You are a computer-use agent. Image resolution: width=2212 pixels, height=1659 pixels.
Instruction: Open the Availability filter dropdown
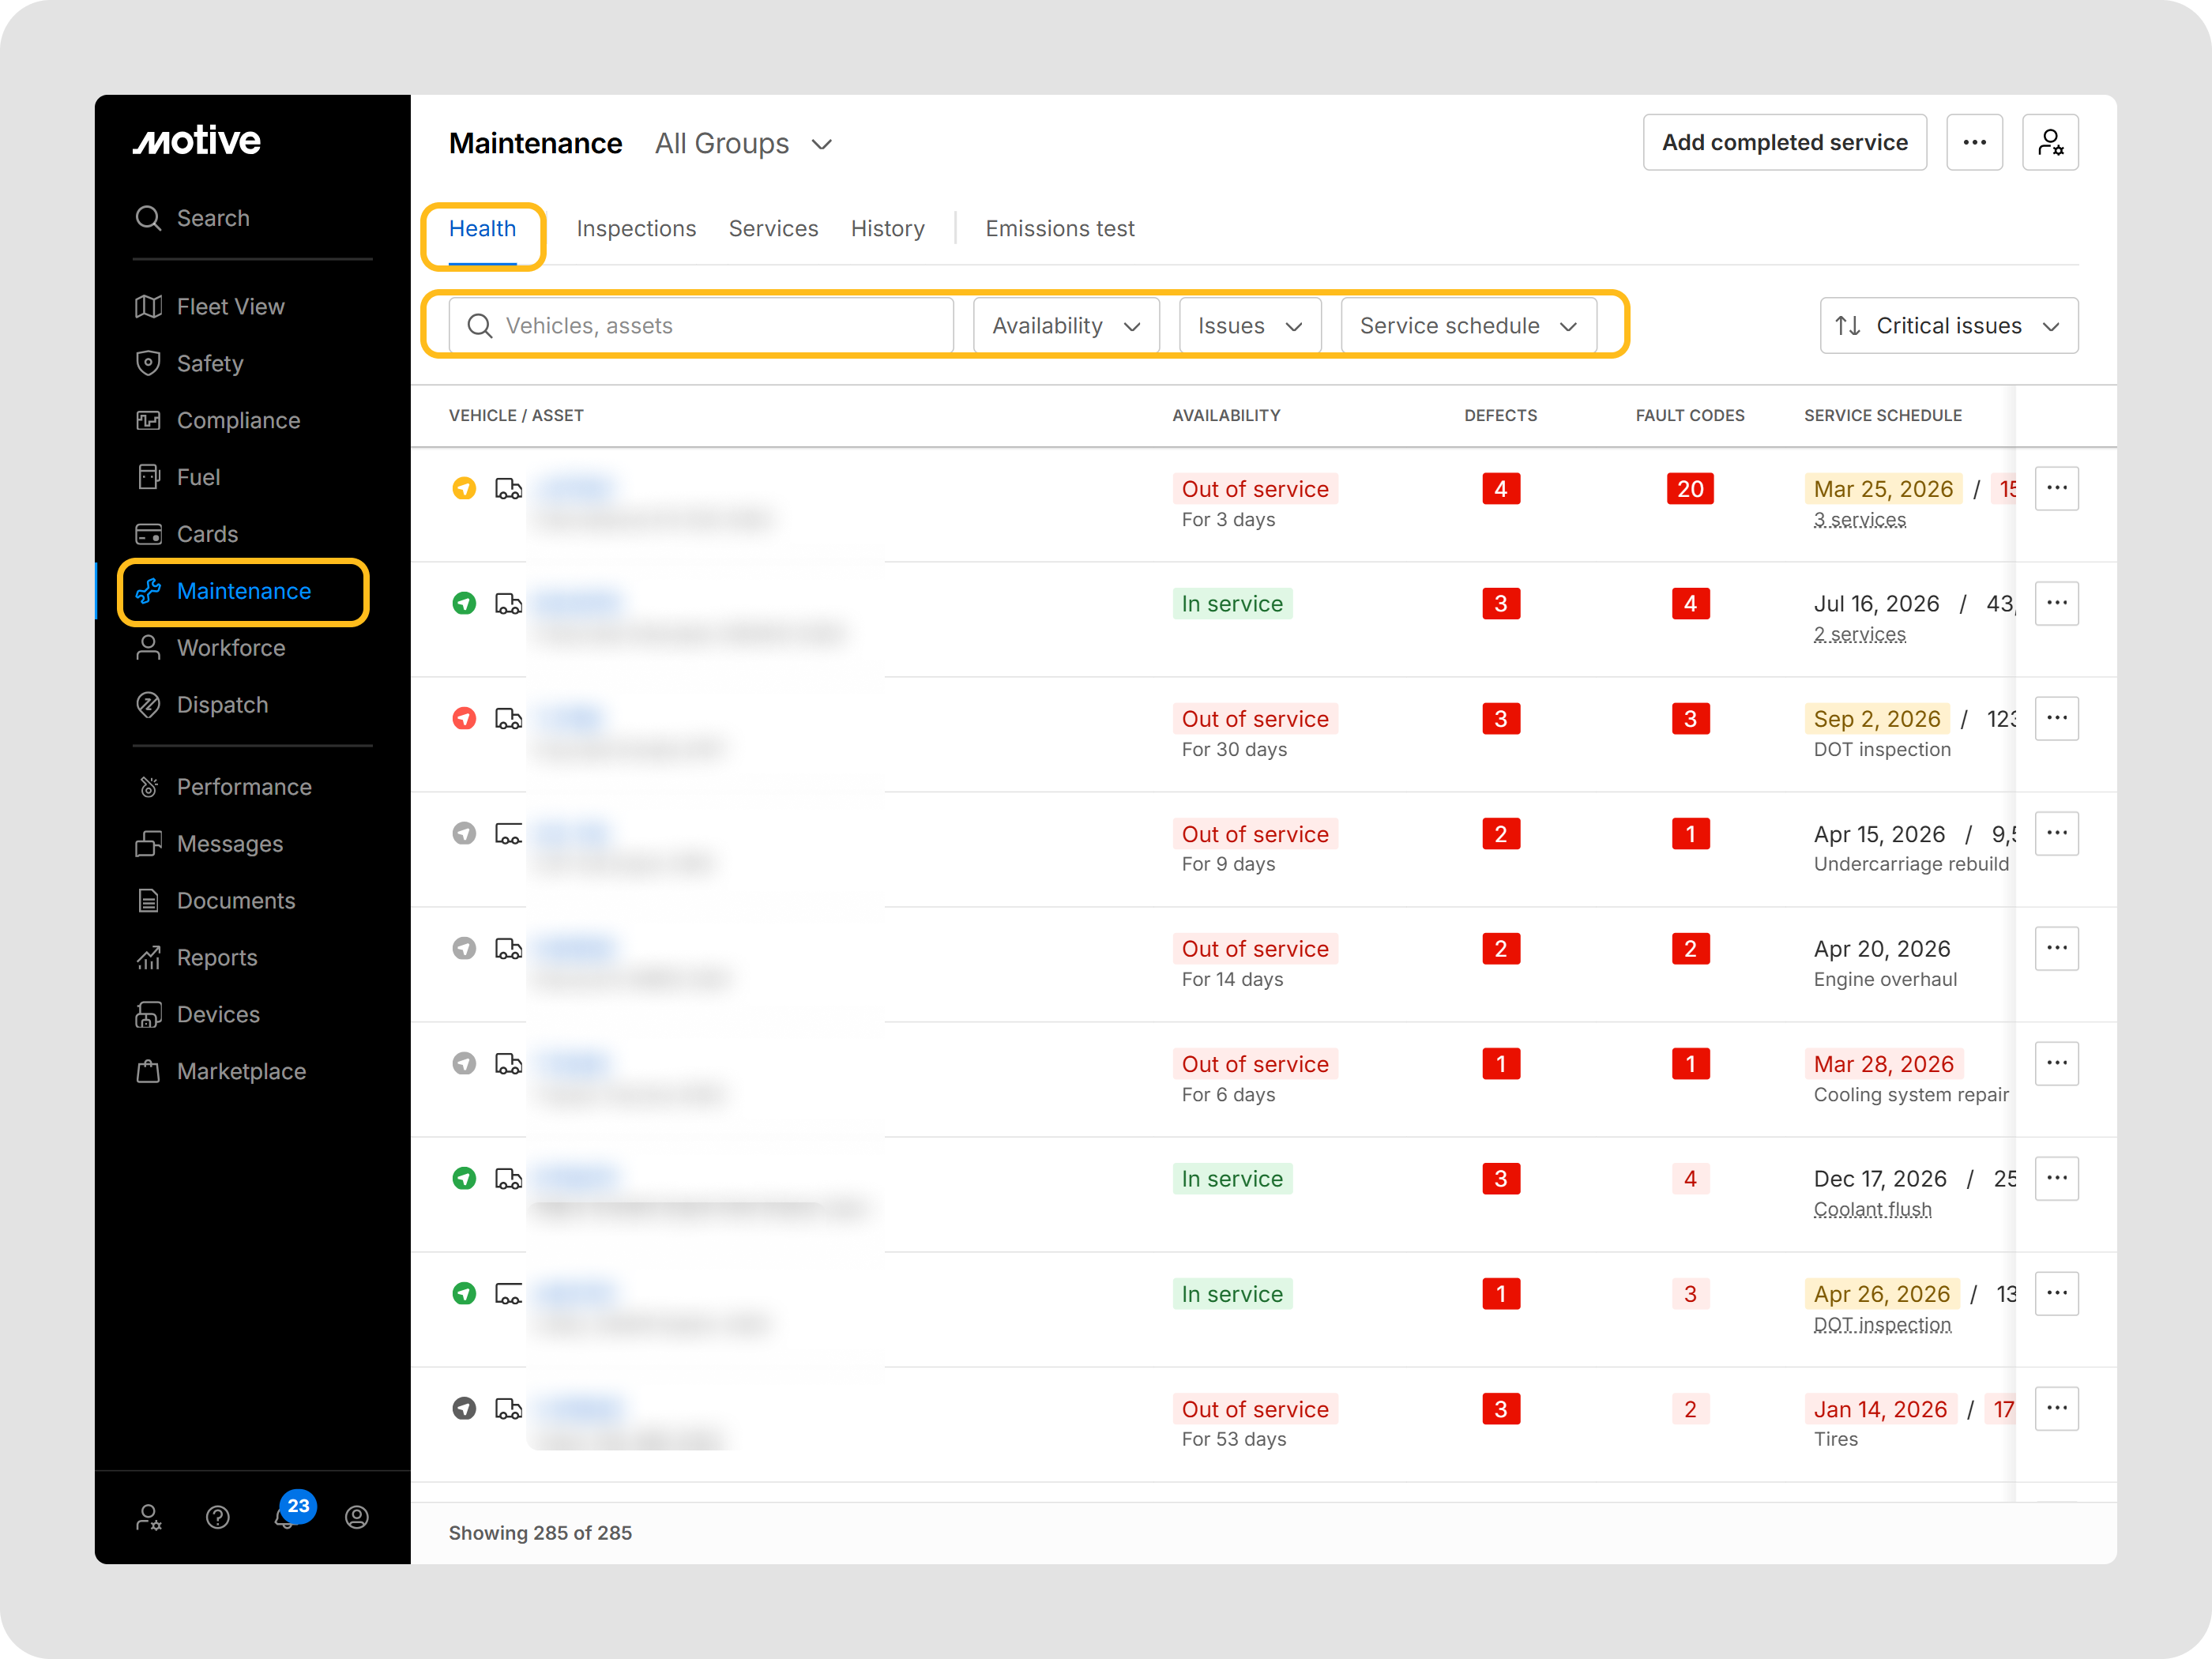[x=1066, y=326]
